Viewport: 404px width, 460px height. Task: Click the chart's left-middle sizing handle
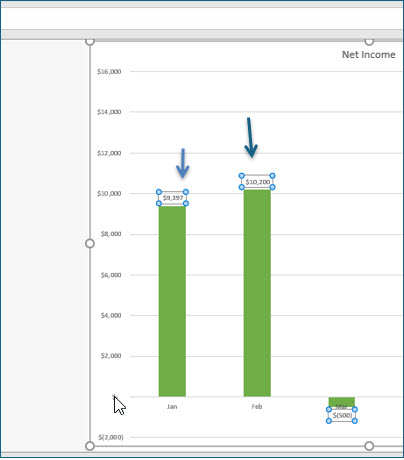90,244
